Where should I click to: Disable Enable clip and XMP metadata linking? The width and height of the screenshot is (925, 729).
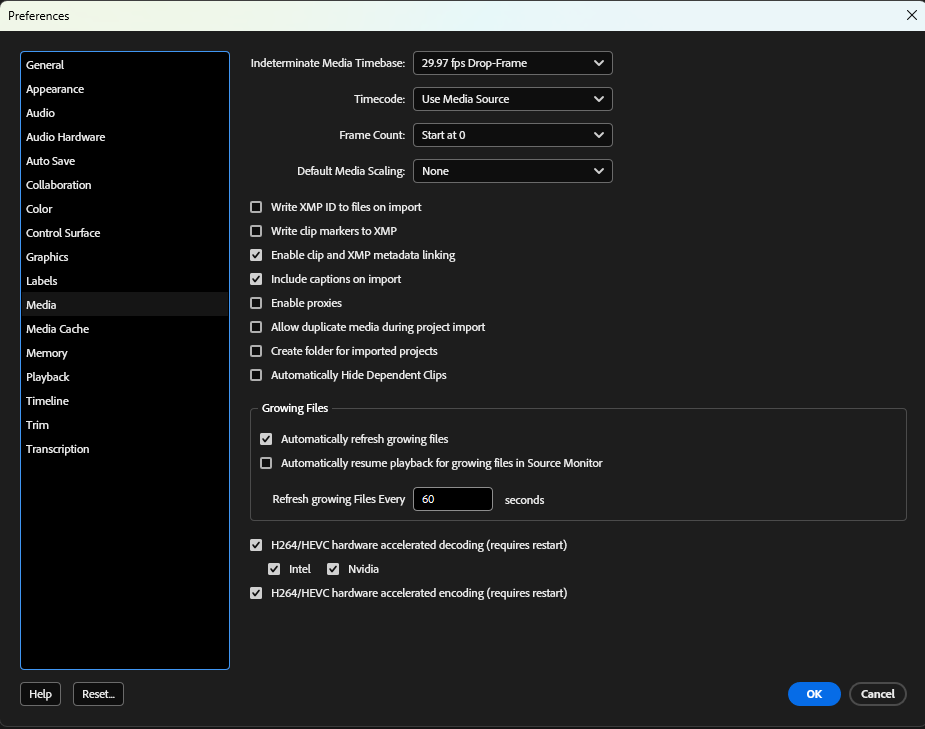tap(256, 255)
